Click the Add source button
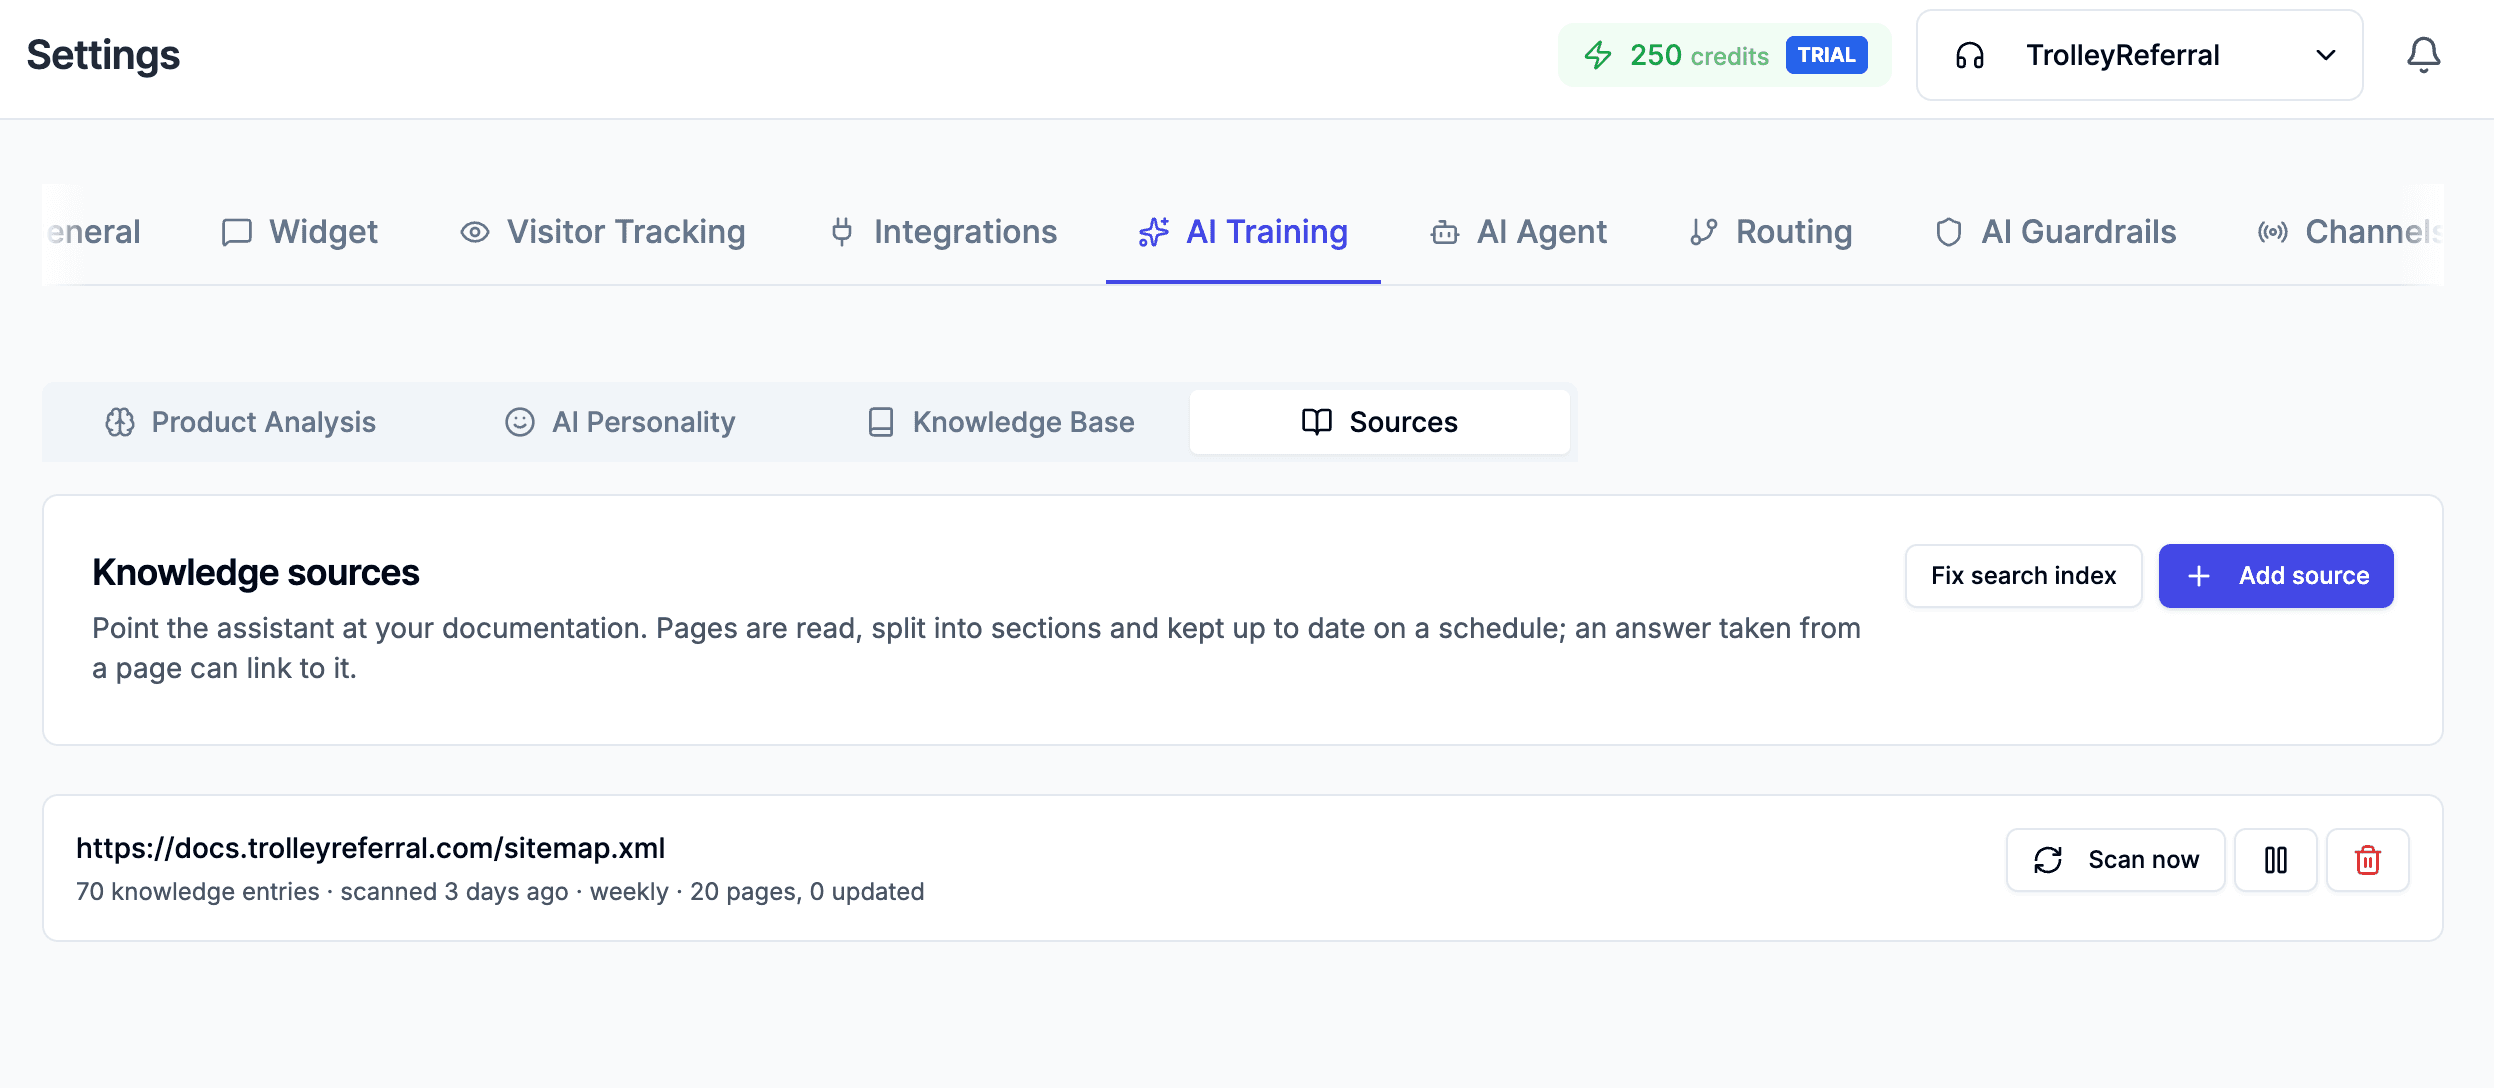This screenshot has width=2494, height=1088. pos(2276,576)
